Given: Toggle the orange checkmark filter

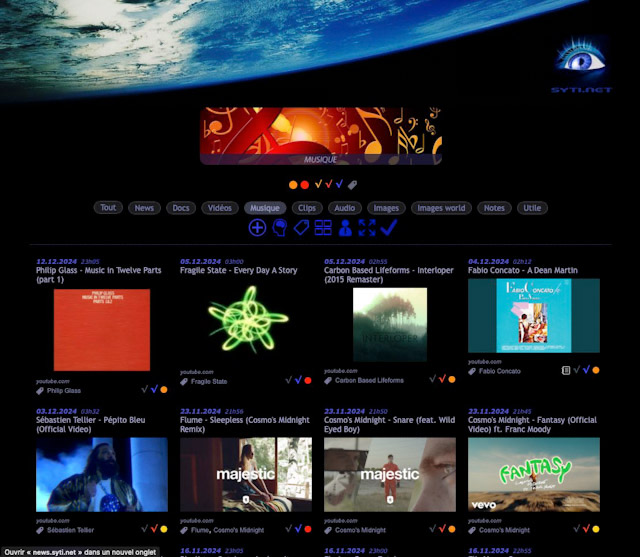Looking at the screenshot, I should click(318, 184).
